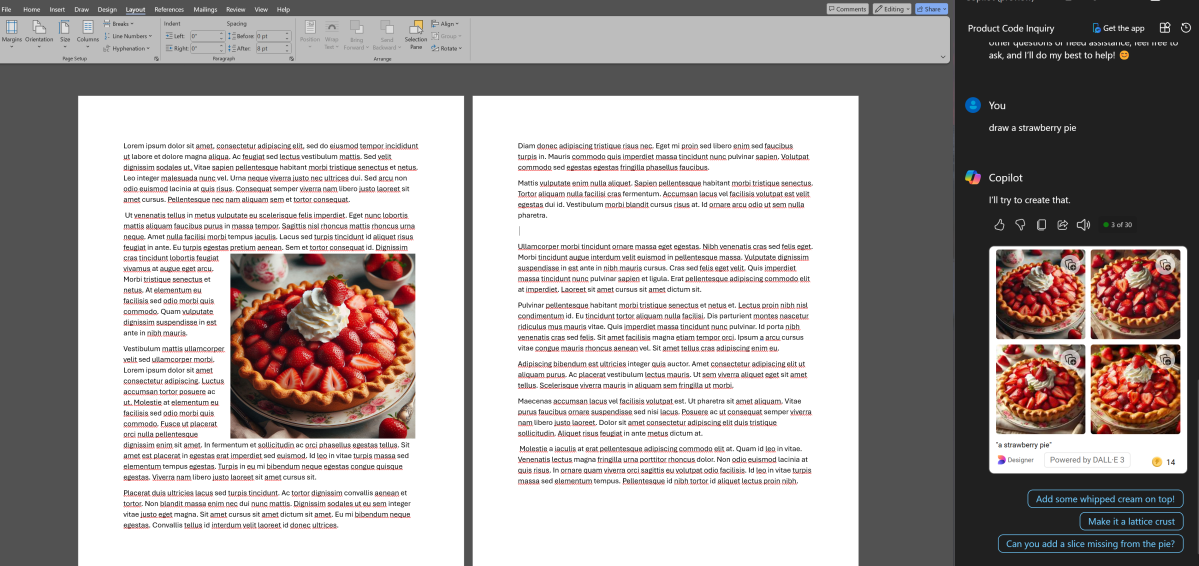The height and width of the screenshot is (566, 1199).
Task: Click the Spacing Before input field
Action: pyautogui.click(x=272, y=36)
